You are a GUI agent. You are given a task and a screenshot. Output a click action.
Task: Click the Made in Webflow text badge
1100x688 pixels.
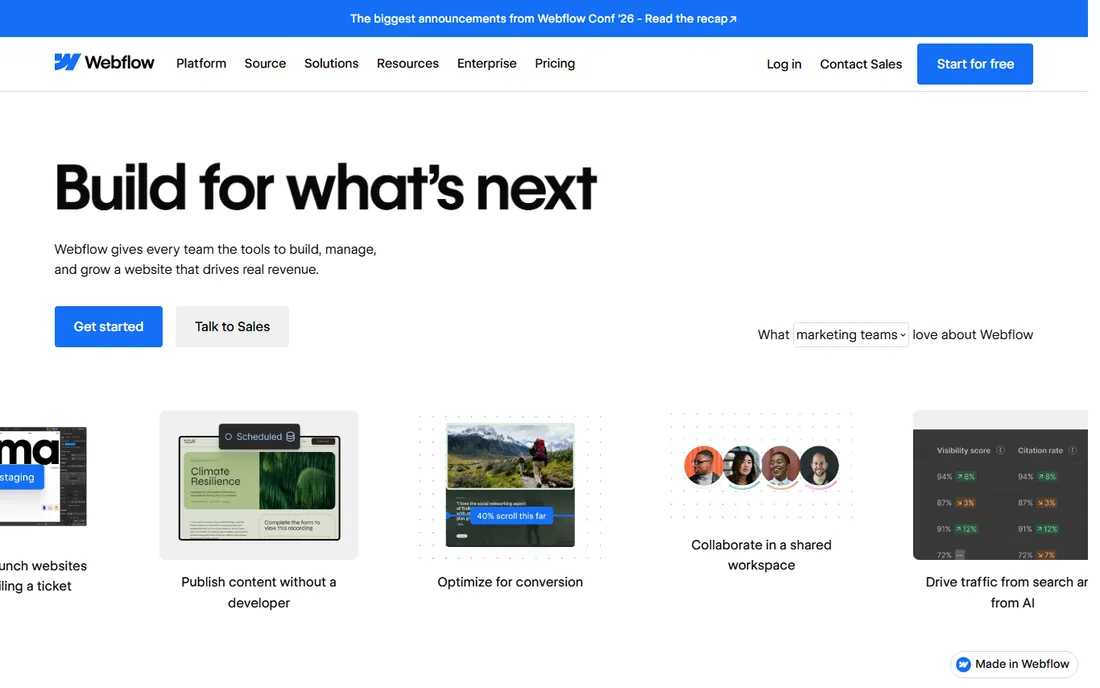click(1014, 664)
